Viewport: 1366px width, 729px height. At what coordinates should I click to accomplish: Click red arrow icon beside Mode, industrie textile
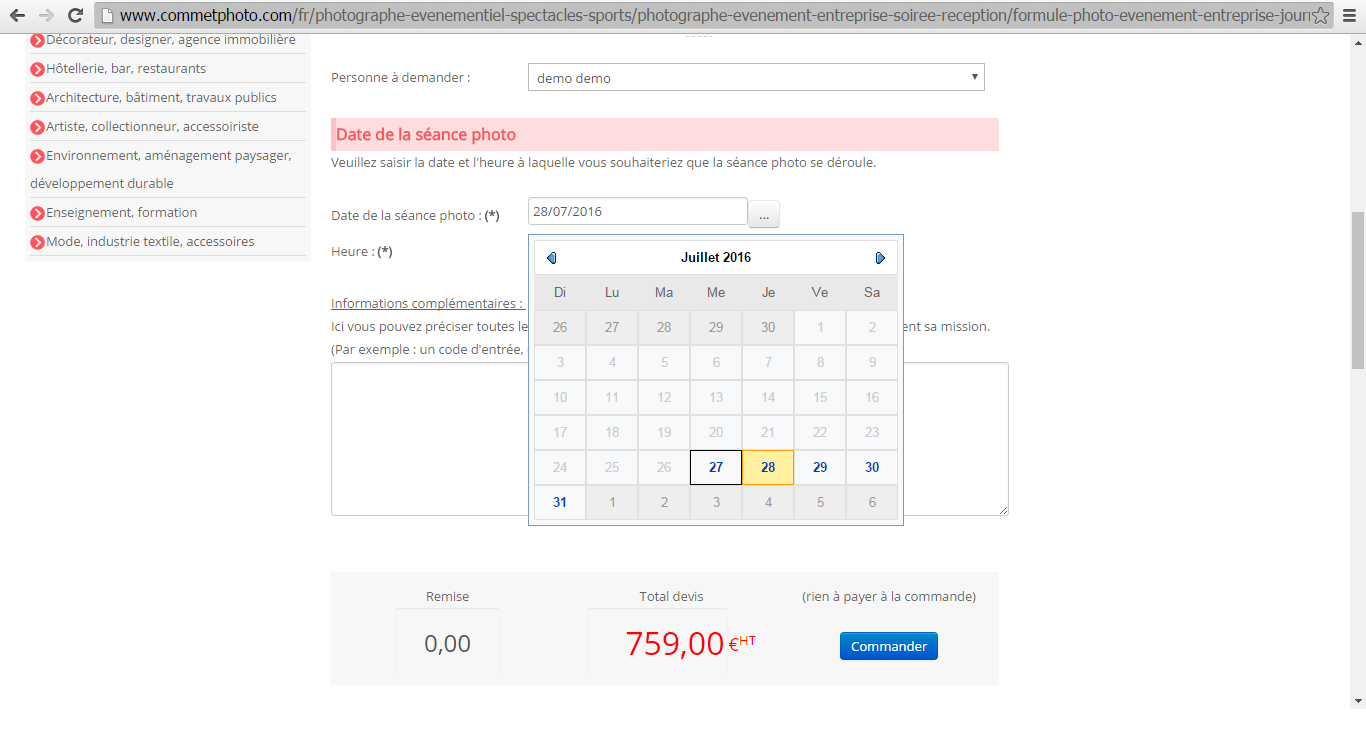pos(37,242)
